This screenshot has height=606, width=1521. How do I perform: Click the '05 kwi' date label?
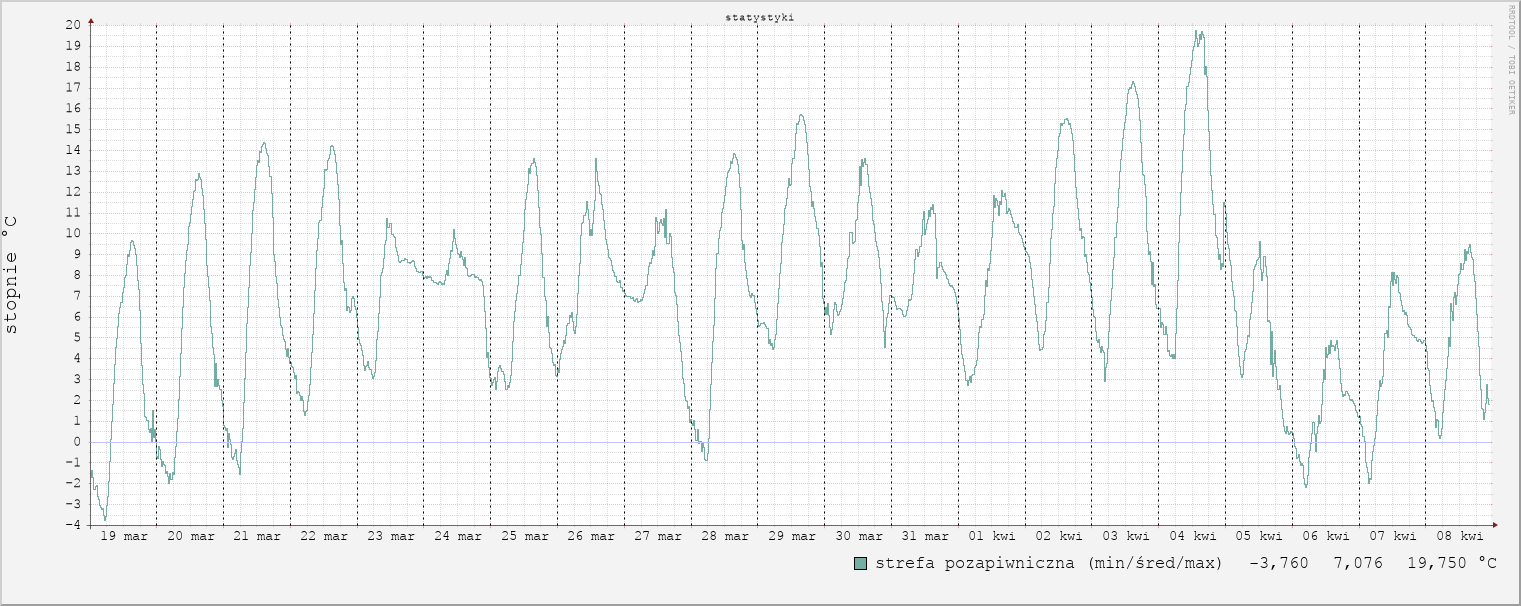coord(1259,536)
